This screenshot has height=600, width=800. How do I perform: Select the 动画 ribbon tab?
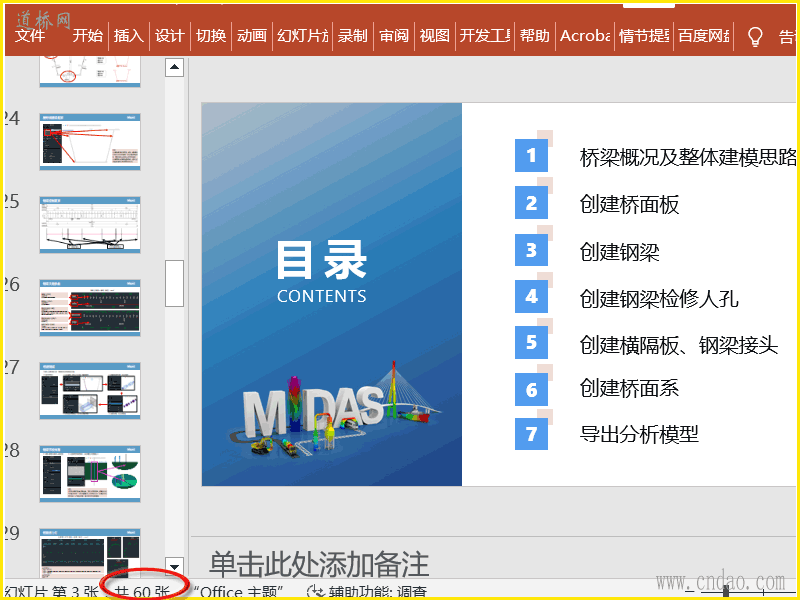[252, 35]
